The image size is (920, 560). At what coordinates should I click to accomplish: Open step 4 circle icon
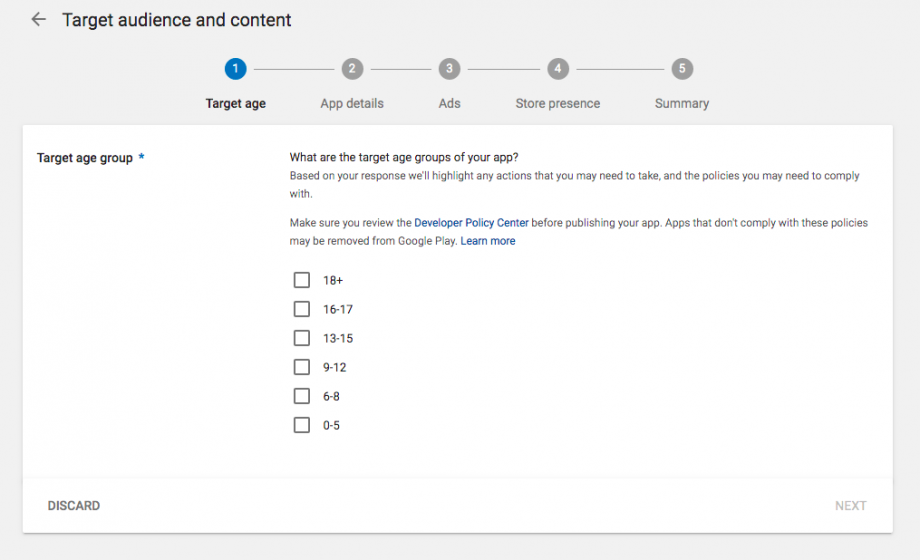coord(558,69)
